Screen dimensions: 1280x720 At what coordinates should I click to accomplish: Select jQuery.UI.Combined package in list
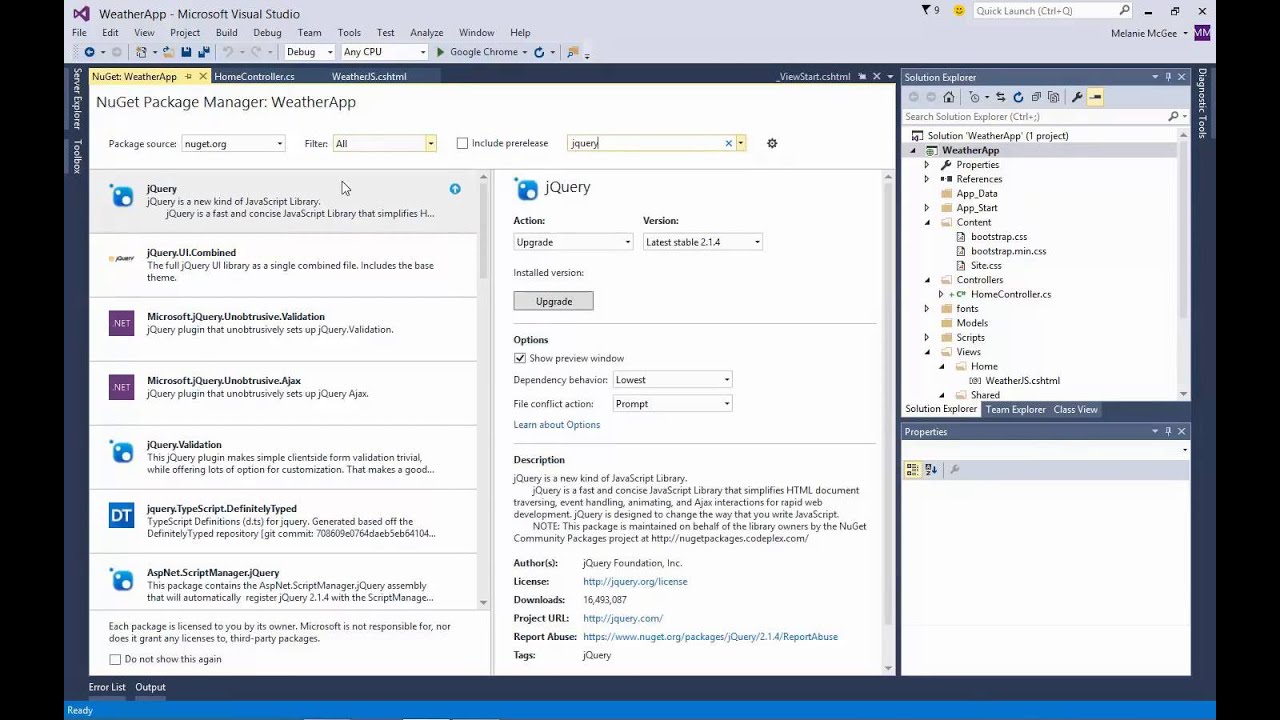(283, 265)
